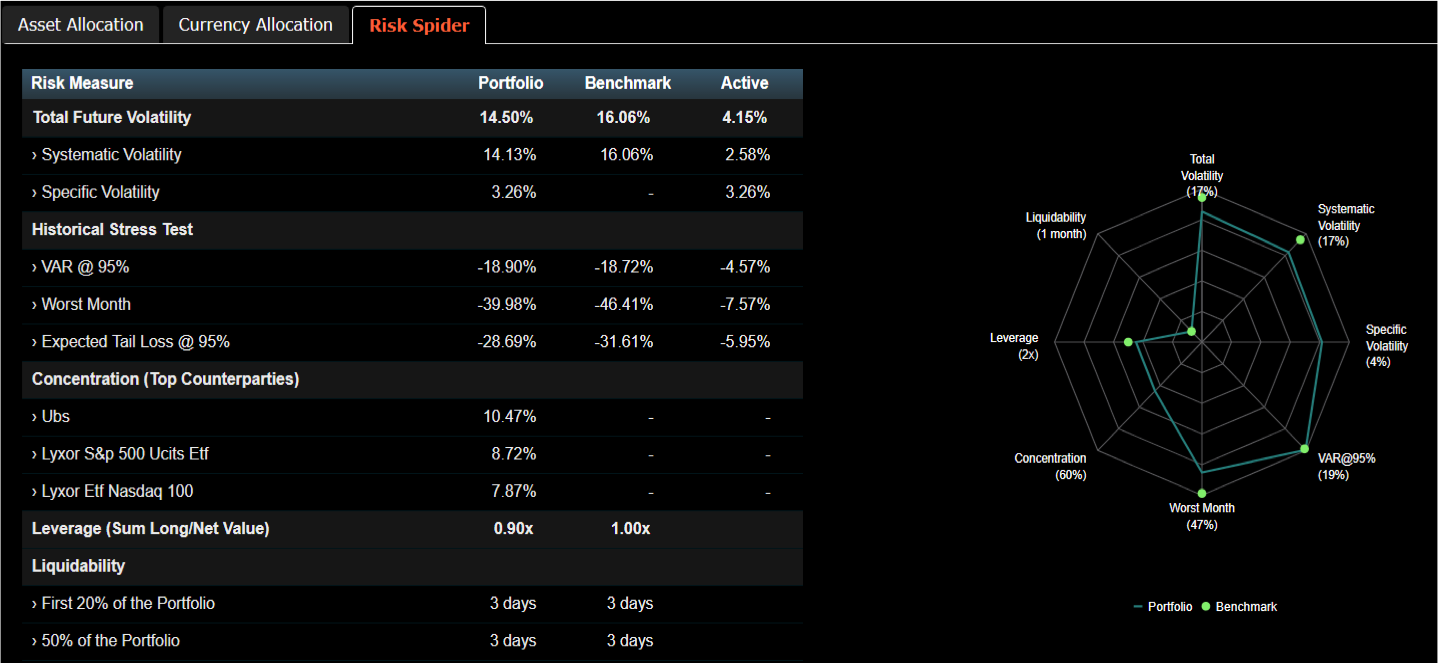Click the Active column header
Screen dimensions: 1438x663
pos(745,83)
